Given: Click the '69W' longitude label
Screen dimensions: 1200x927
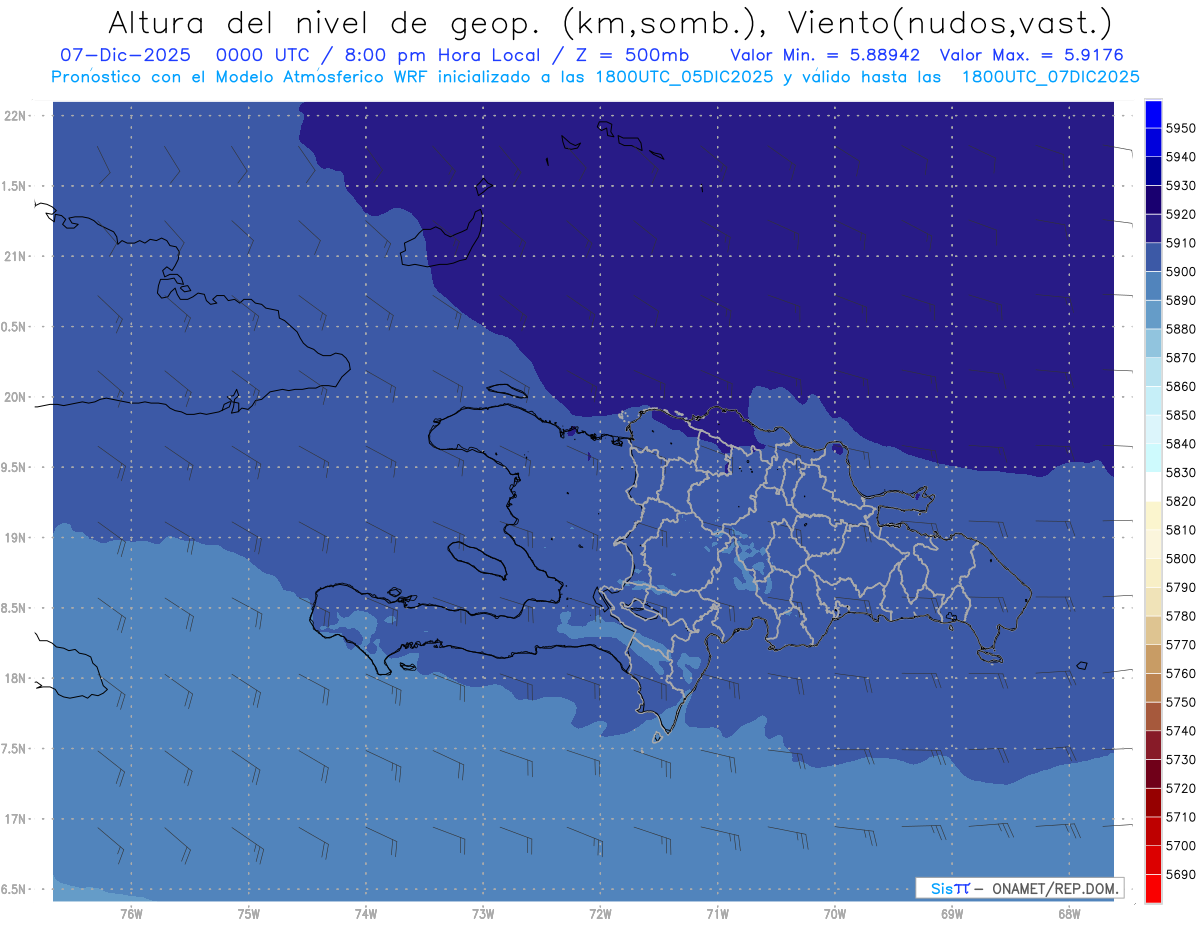Looking at the screenshot, I should click(952, 914).
